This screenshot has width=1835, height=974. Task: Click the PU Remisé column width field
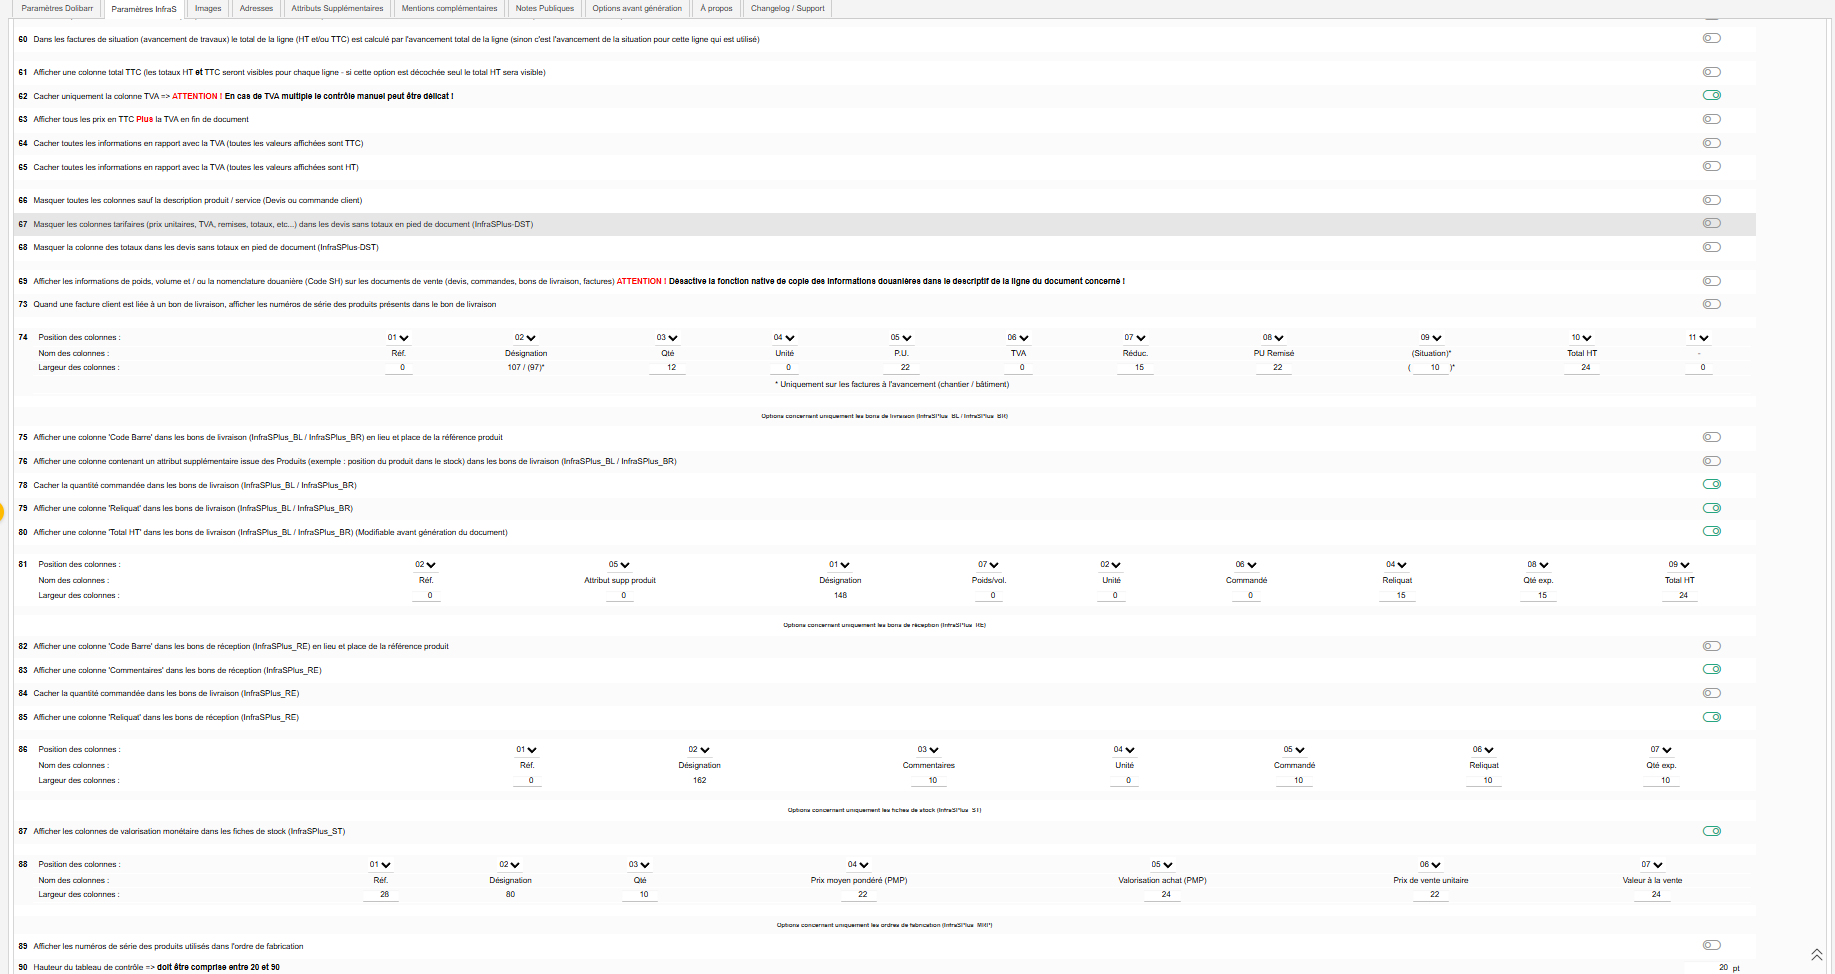pos(1277,368)
